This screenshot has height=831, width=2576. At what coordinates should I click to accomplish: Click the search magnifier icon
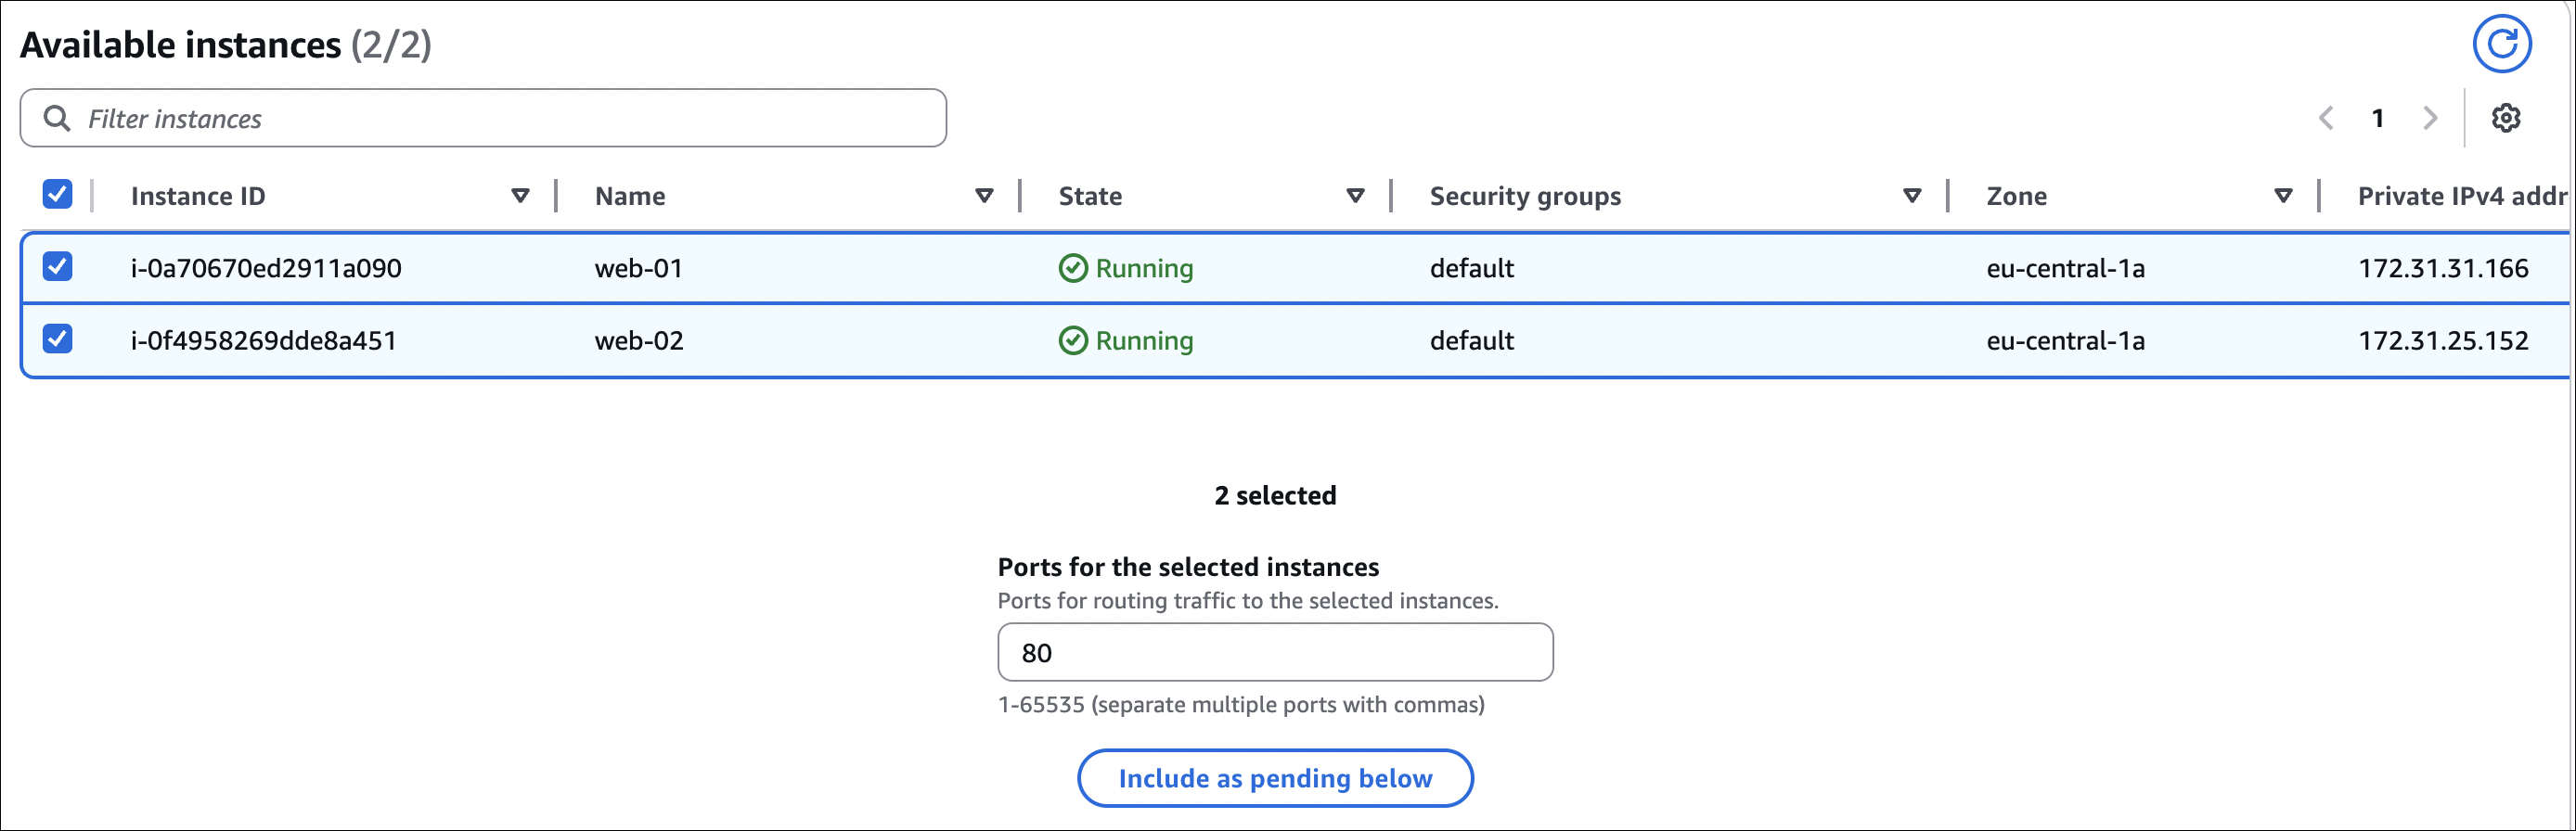click(x=57, y=118)
